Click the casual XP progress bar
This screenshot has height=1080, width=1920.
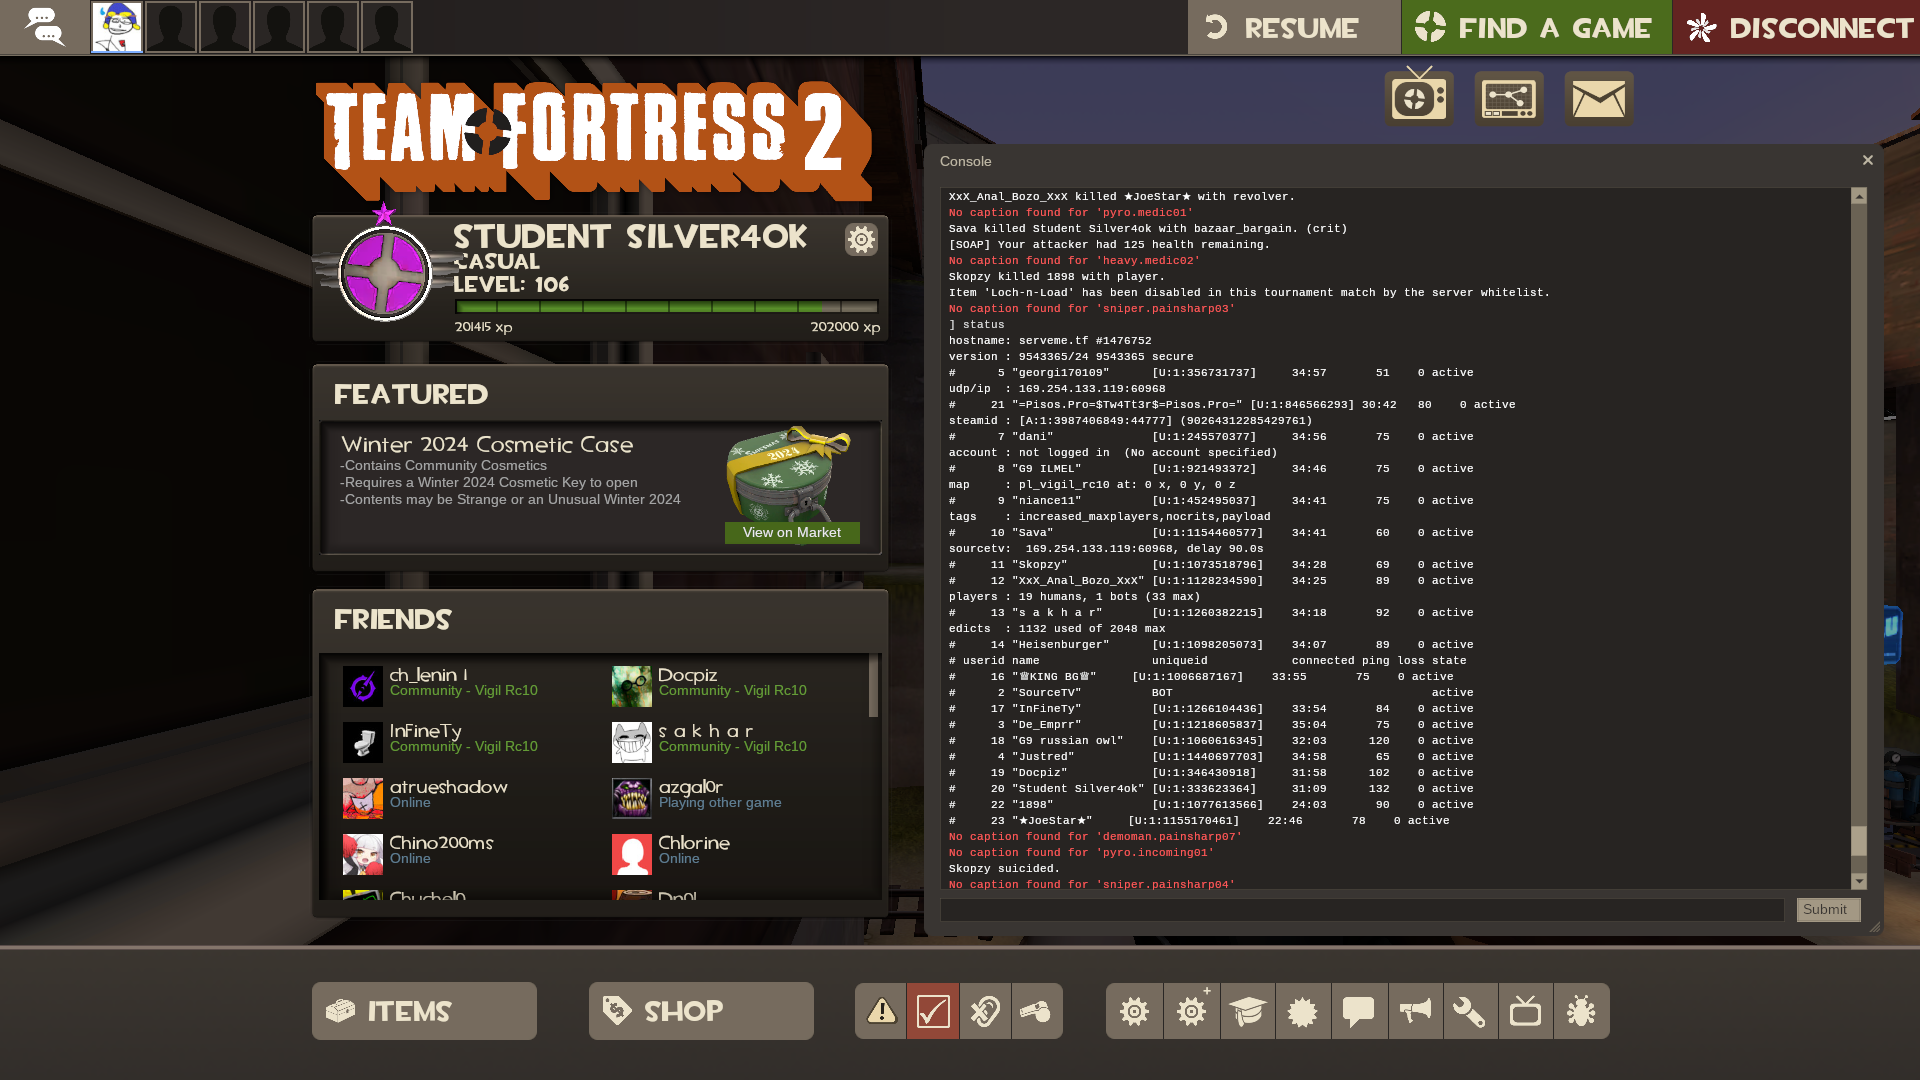tap(666, 306)
